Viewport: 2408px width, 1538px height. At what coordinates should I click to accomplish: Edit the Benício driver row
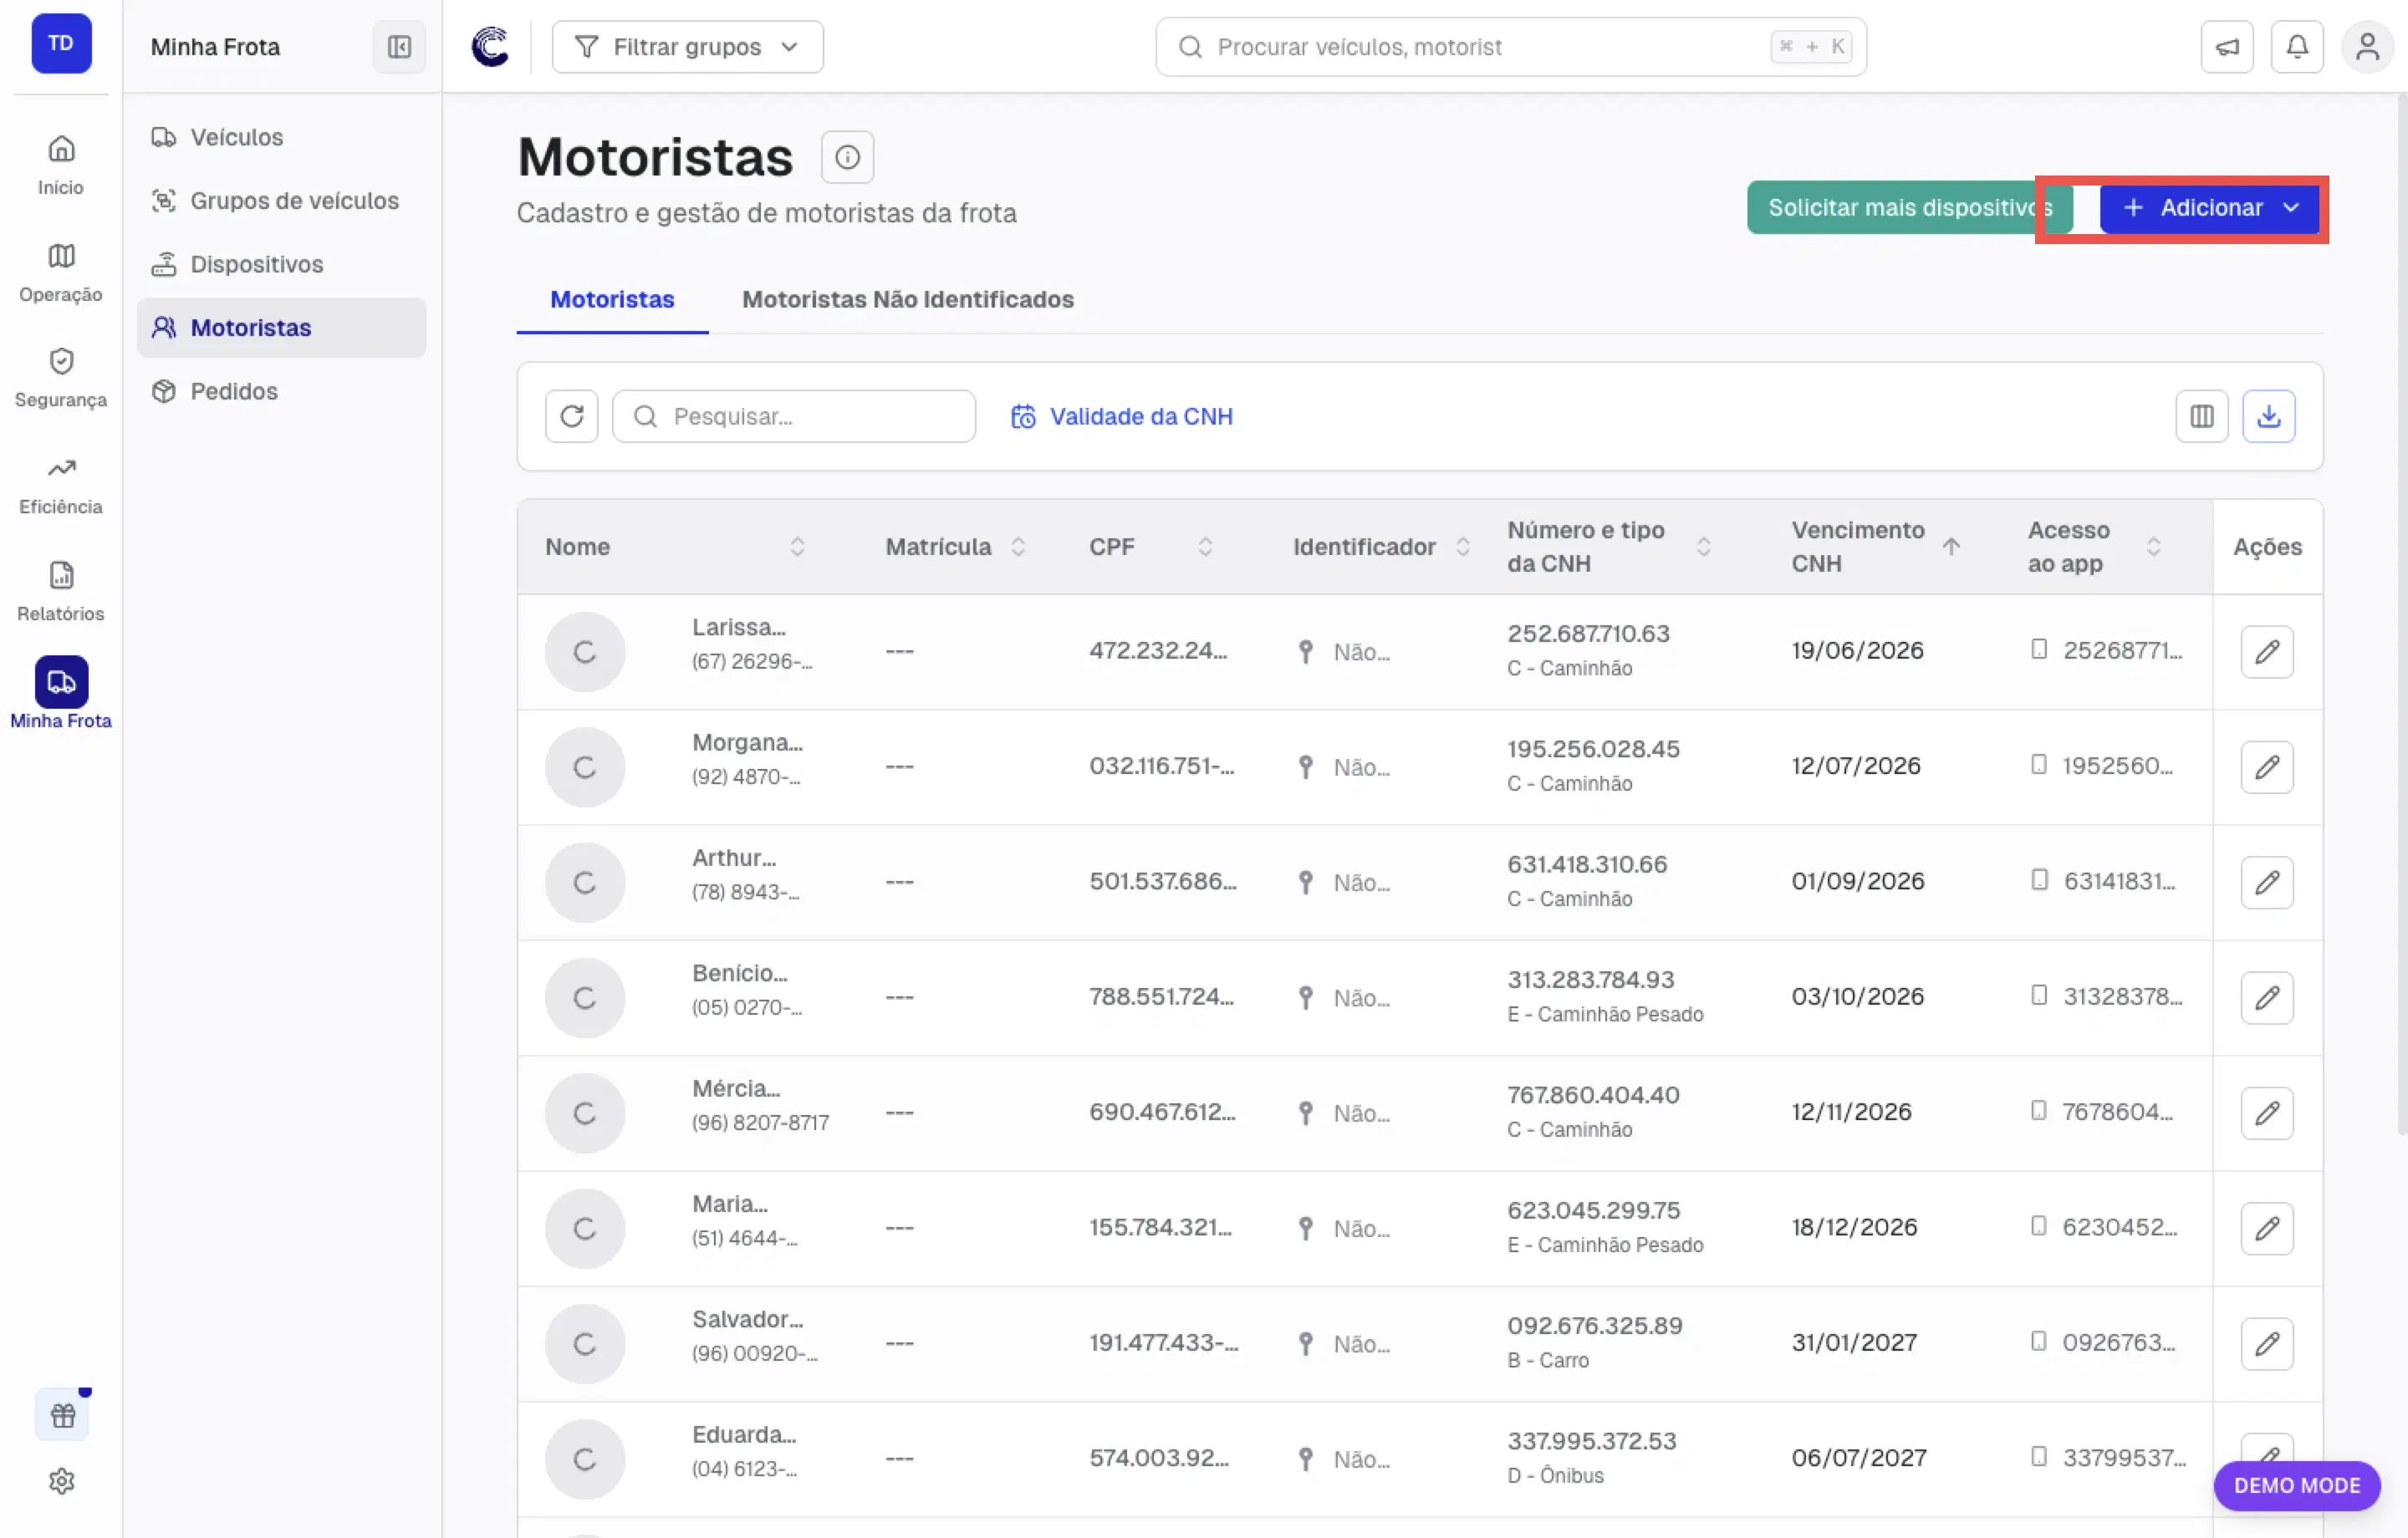[2266, 998]
